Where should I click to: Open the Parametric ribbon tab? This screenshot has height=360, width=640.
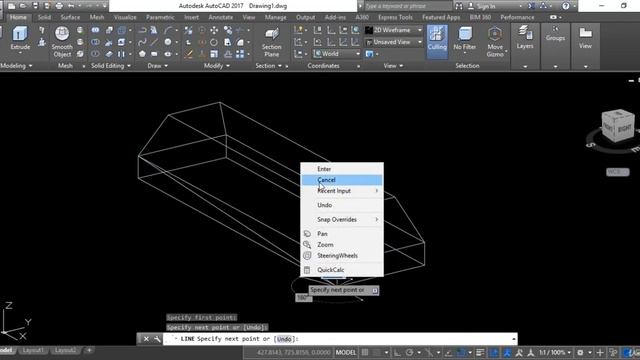point(160,17)
